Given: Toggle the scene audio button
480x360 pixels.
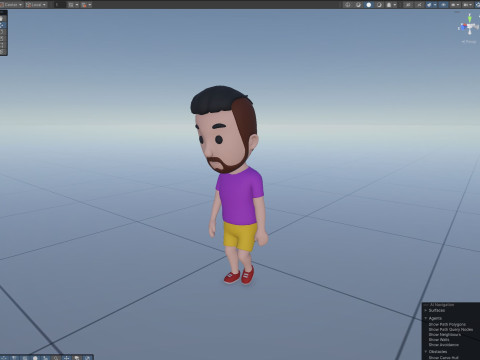Looking at the screenshot, I should coord(419,5).
